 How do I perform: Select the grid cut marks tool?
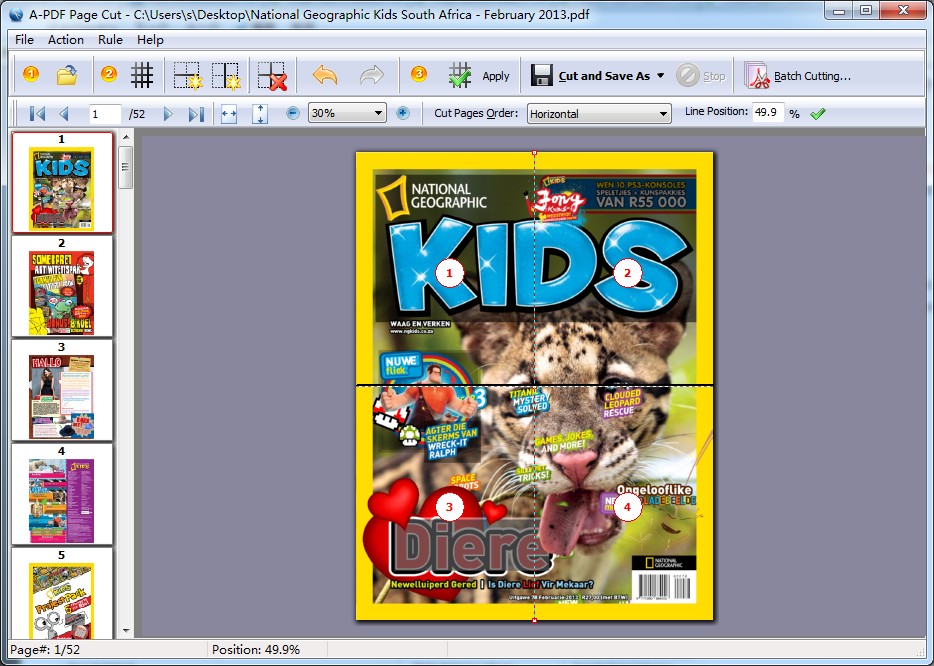[x=142, y=75]
